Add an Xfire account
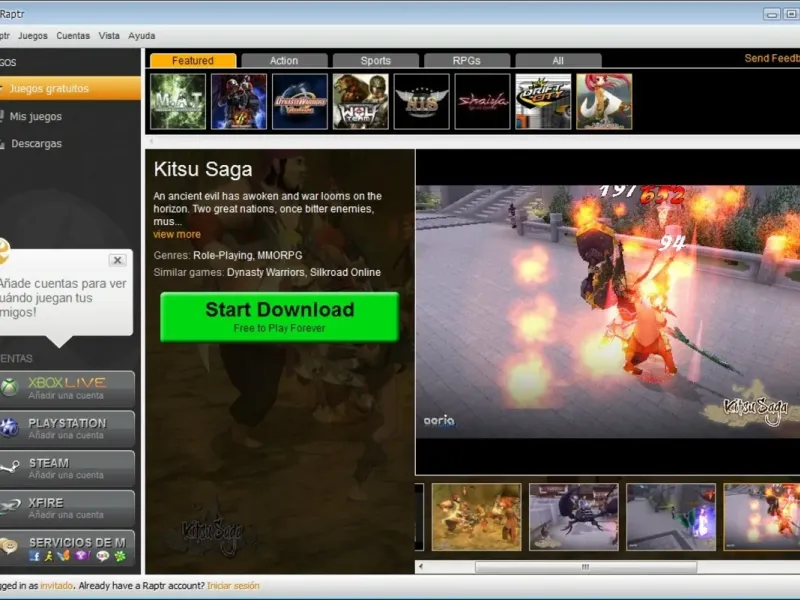Screen dimensions: 800x600 point(67,508)
